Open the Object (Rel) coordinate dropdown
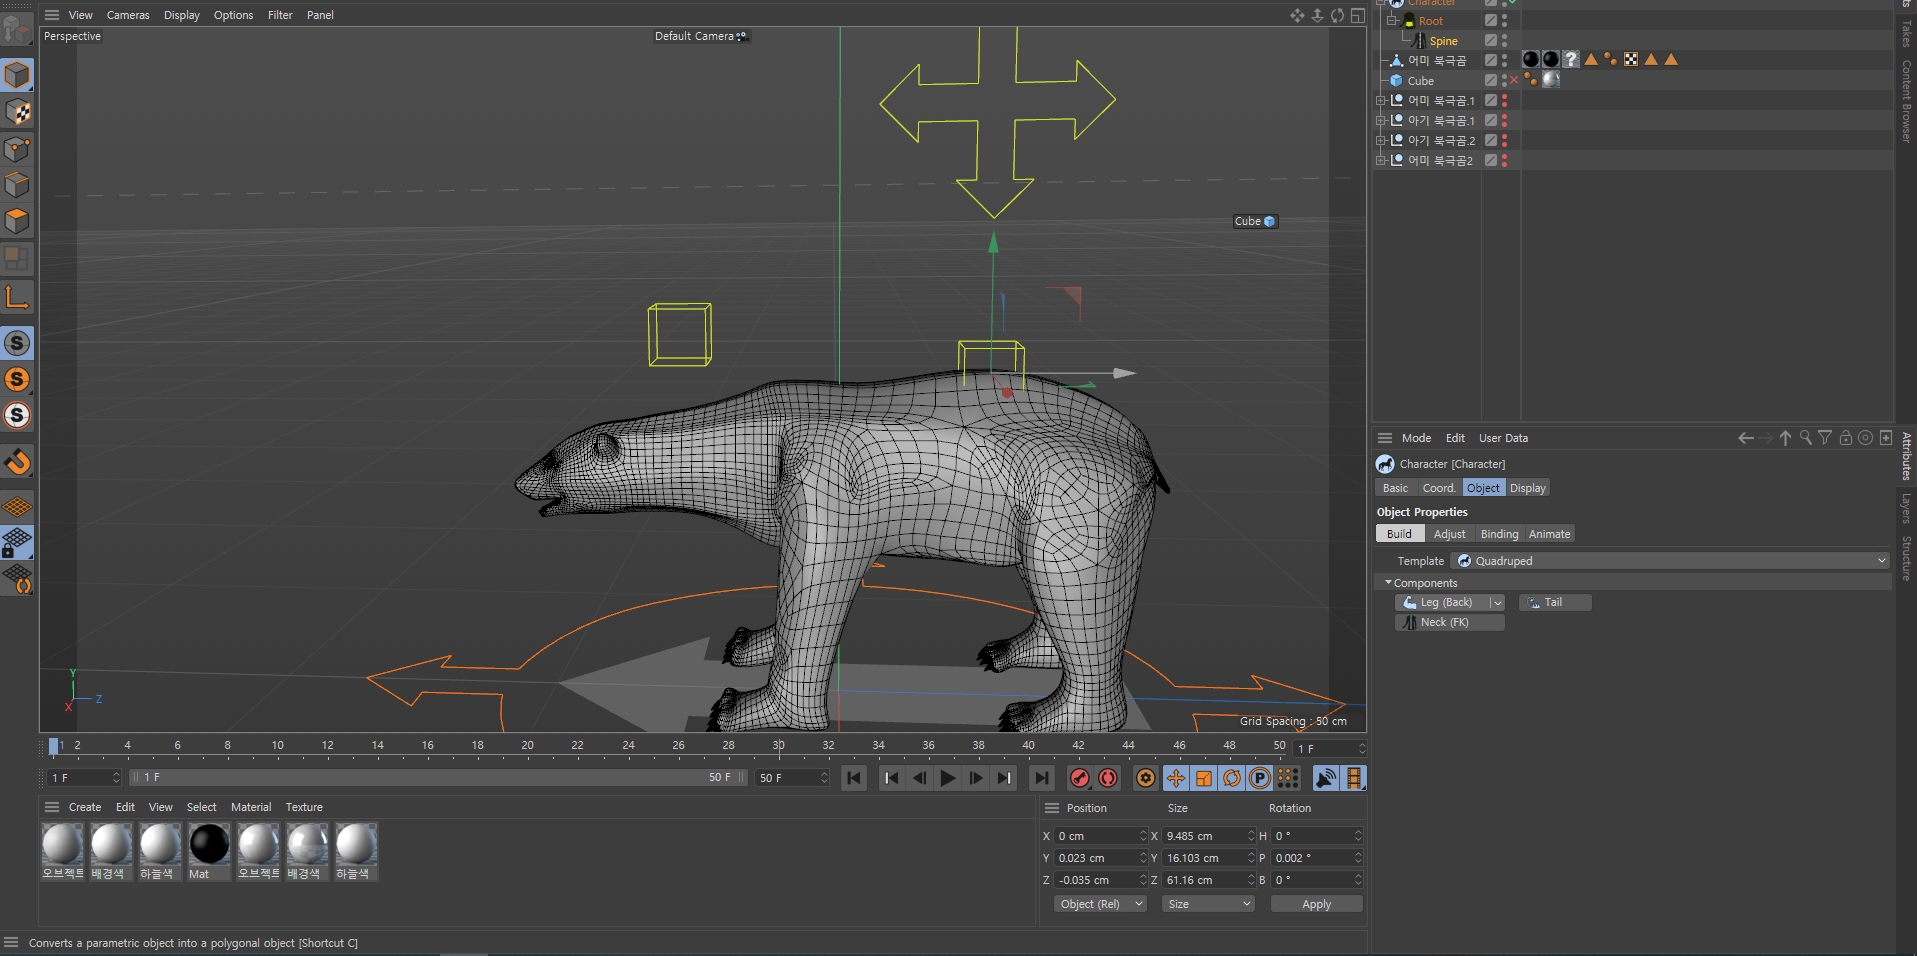Image resolution: width=1917 pixels, height=956 pixels. tap(1099, 904)
